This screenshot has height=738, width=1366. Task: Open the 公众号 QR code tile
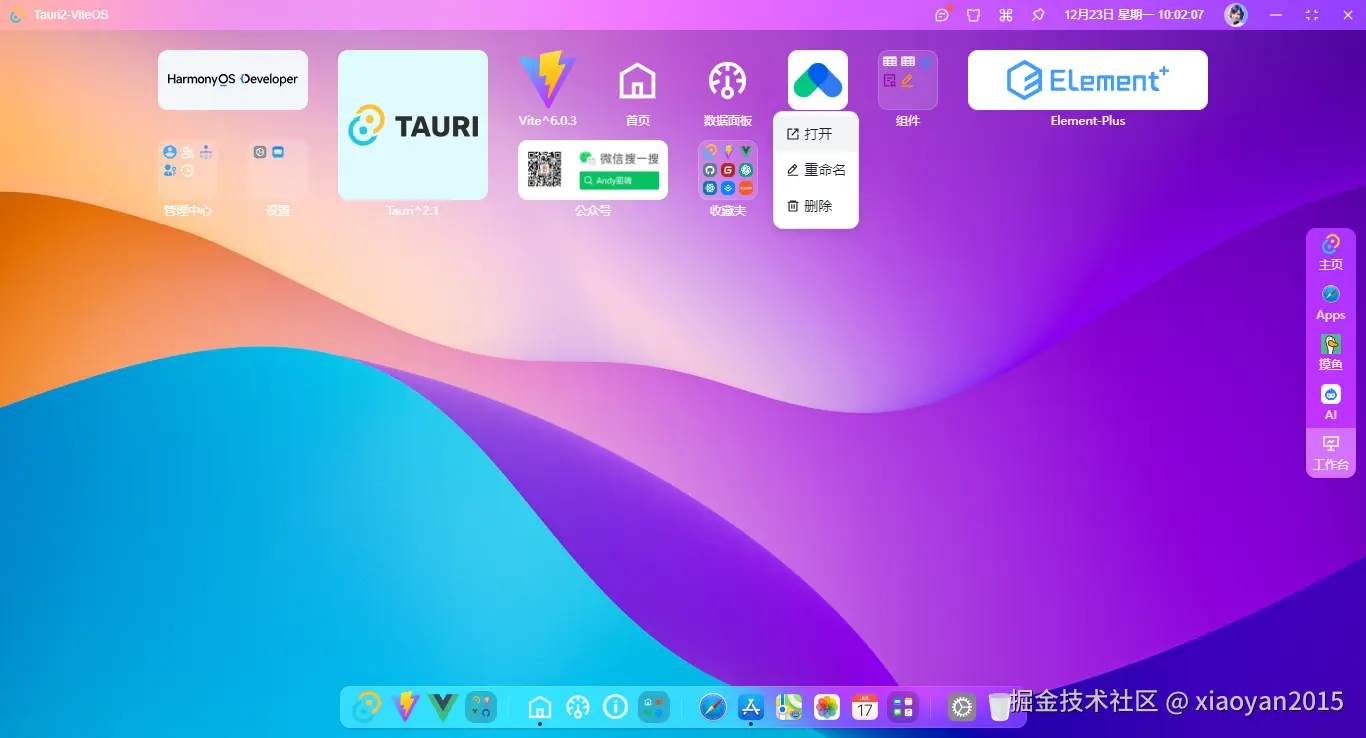click(593, 170)
